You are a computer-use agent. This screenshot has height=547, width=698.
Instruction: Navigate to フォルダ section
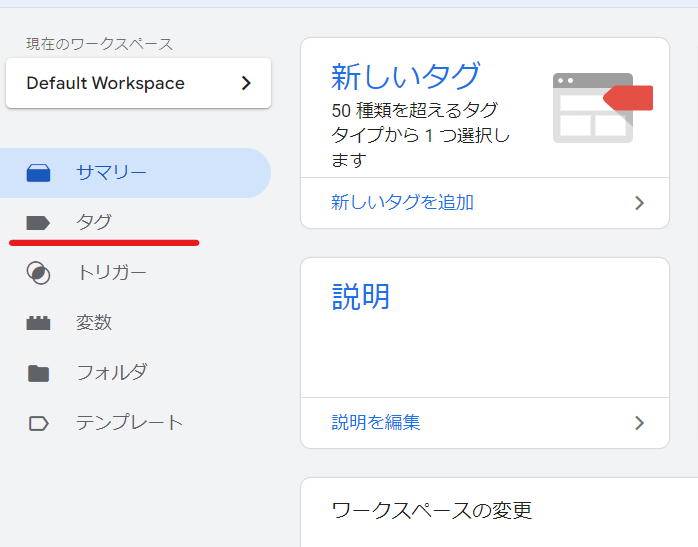point(111,373)
